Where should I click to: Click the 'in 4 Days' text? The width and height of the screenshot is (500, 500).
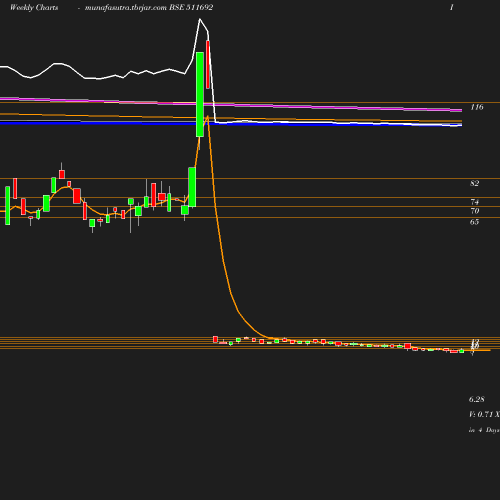(x=484, y=430)
